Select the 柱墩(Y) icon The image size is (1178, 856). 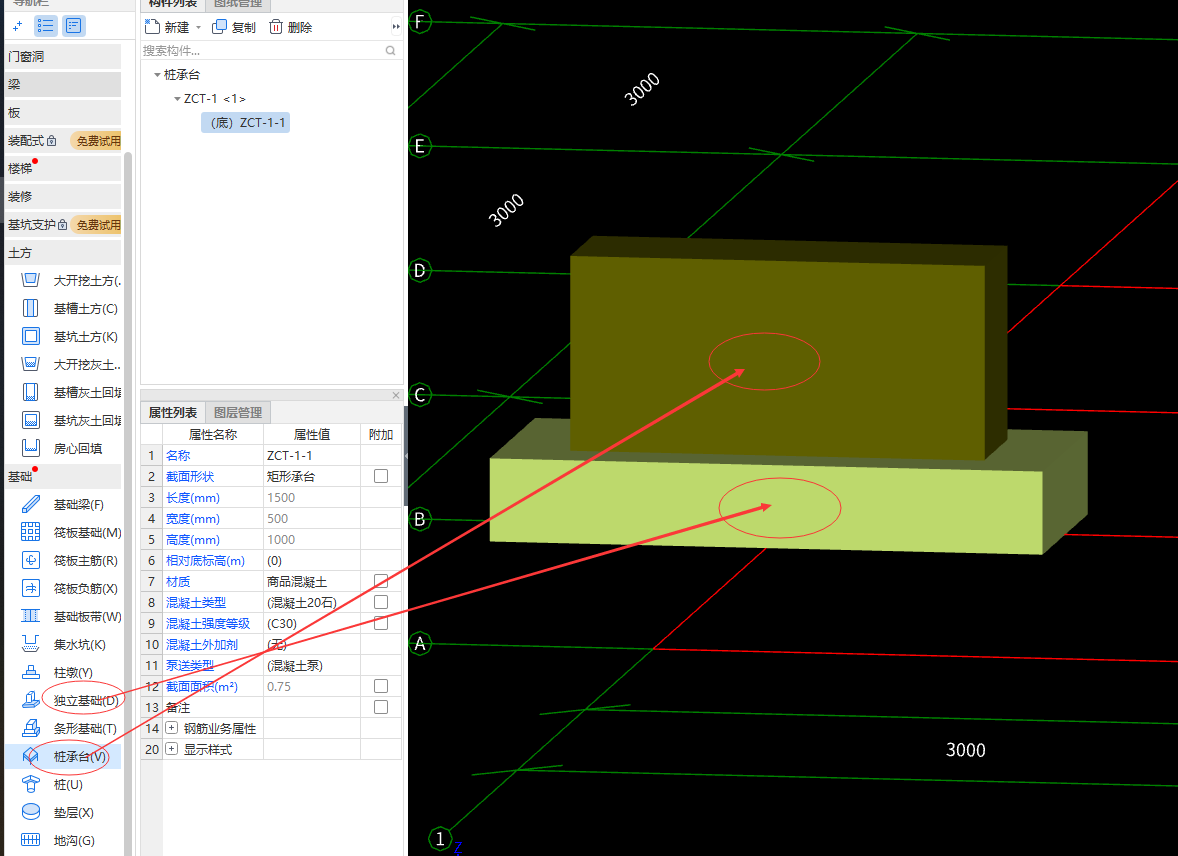31,672
